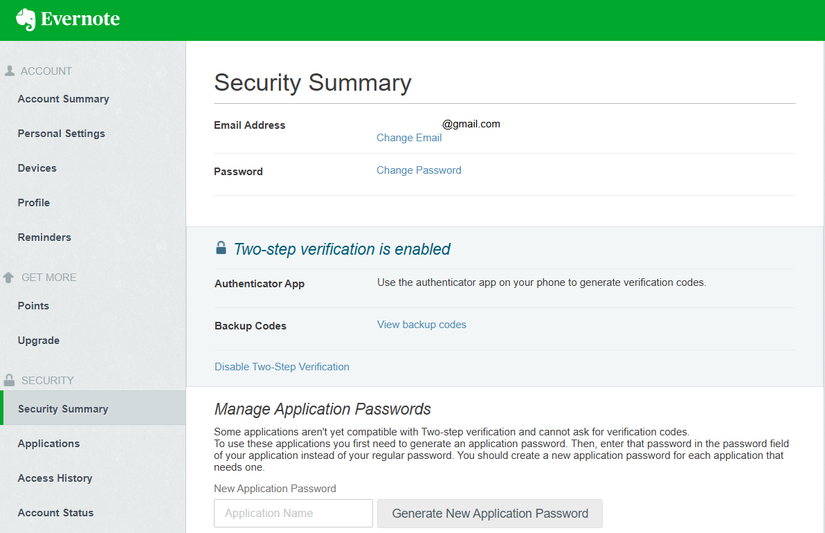Click Manage Application Passwords heading

(323, 409)
